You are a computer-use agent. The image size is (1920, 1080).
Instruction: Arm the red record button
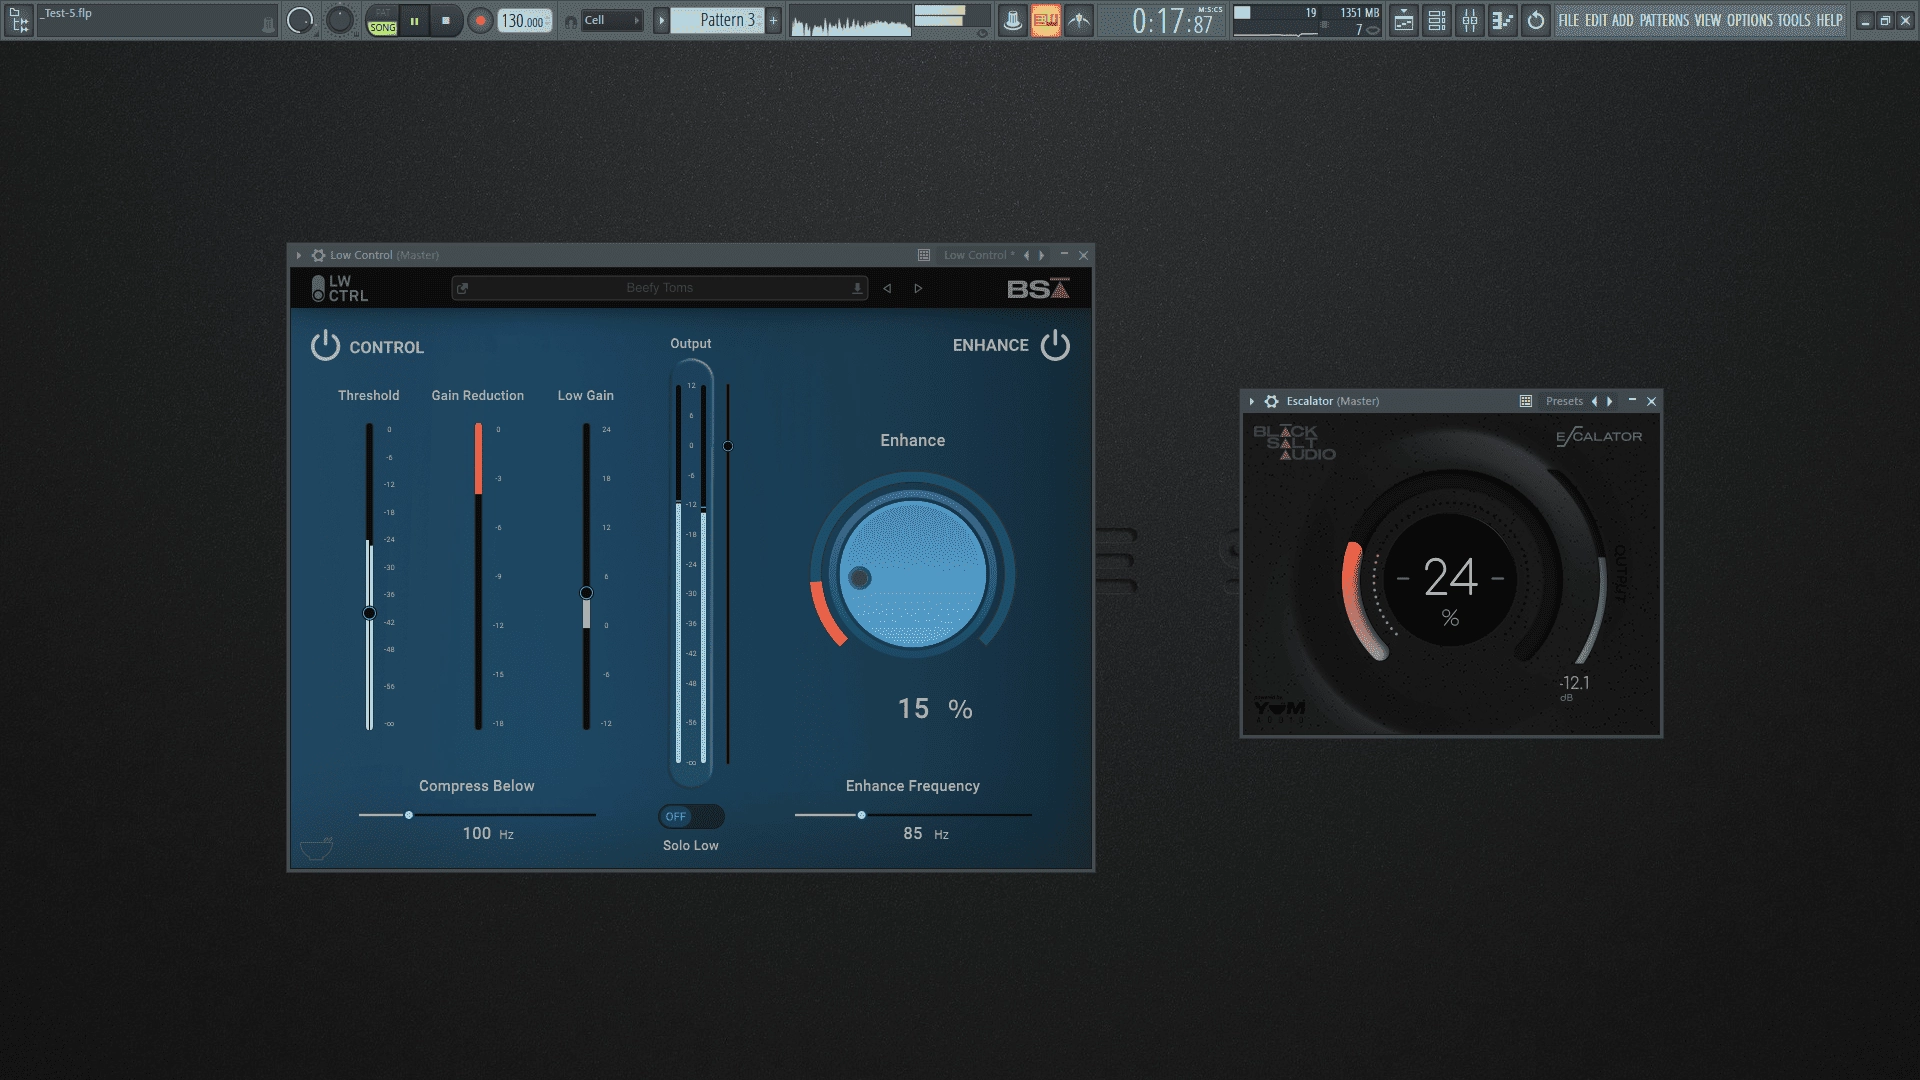(480, 20)
